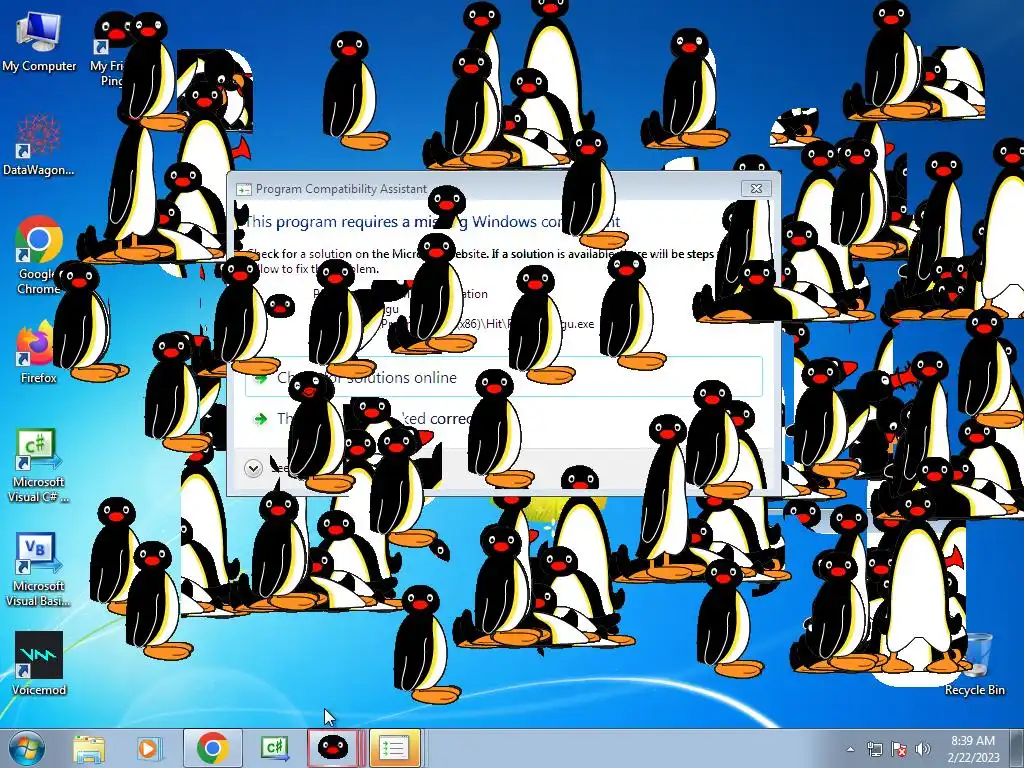
Task: Open the My Friend Pingu desktop shortcut
Action: coord(108,51)
